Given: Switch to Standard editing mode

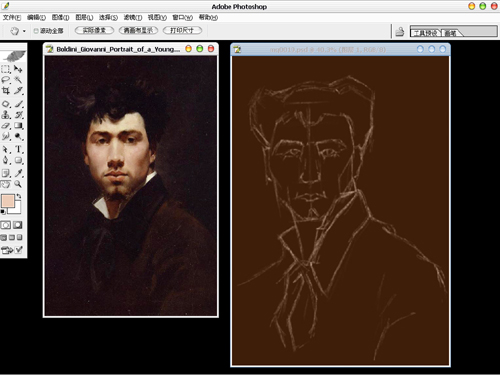Looking at the screenshot, I should click(6, 225).
